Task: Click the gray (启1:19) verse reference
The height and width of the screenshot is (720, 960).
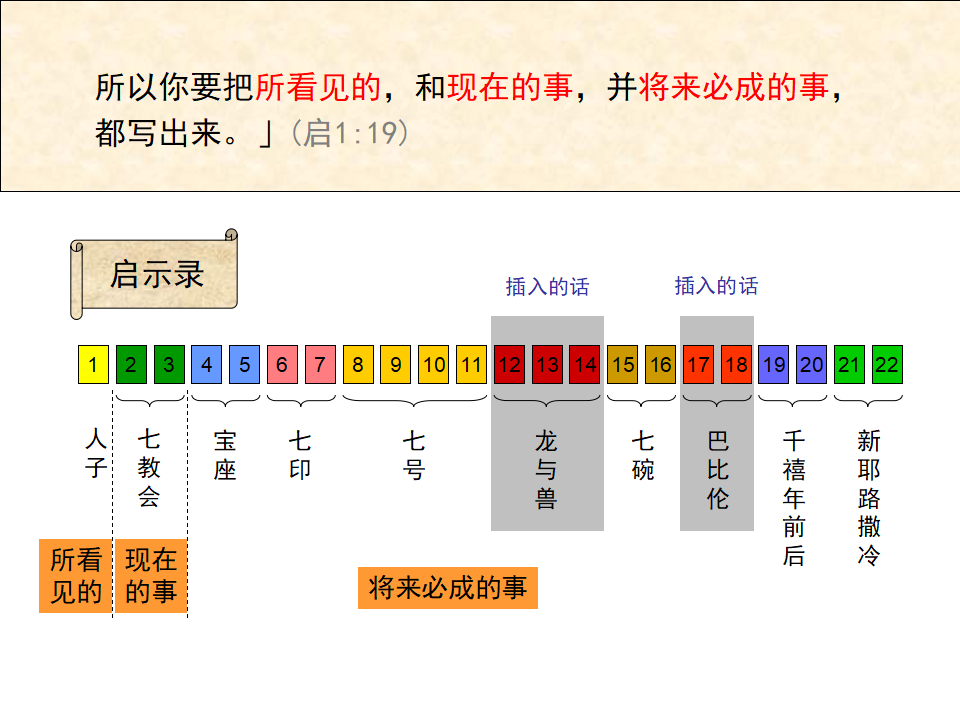Action: (x=348, y=134)
